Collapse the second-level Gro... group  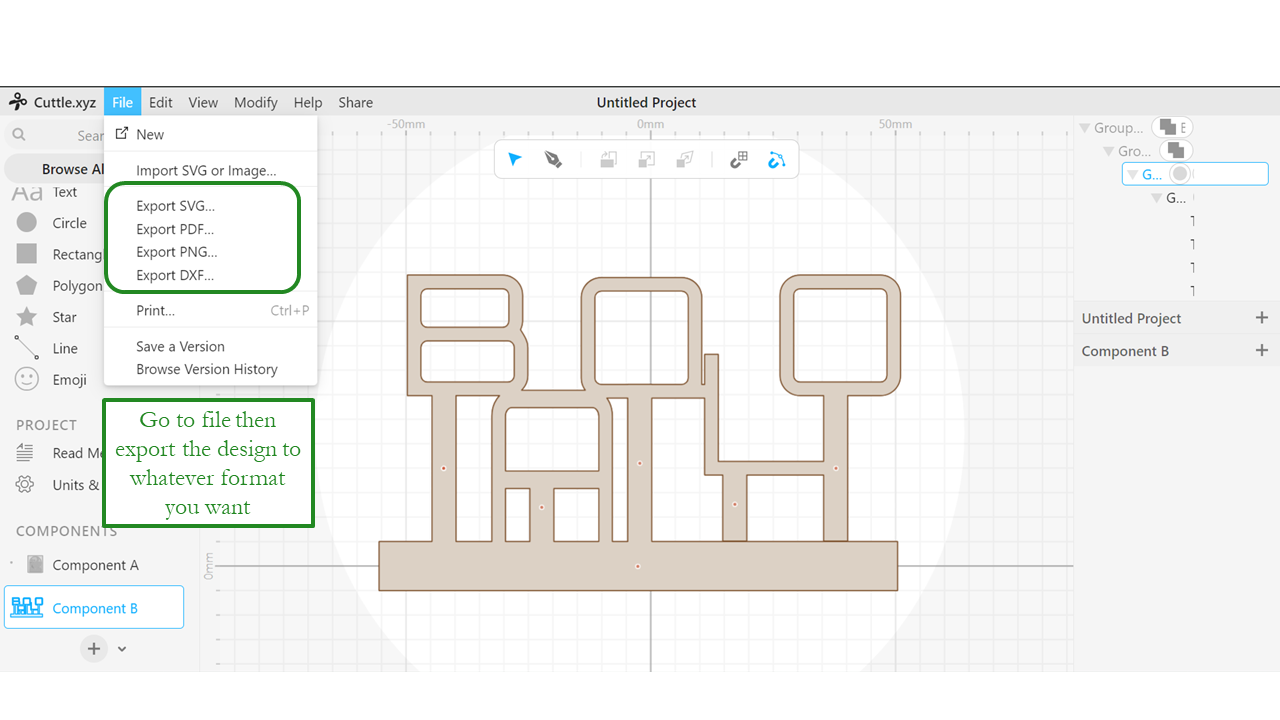[x=1108, y=151]
